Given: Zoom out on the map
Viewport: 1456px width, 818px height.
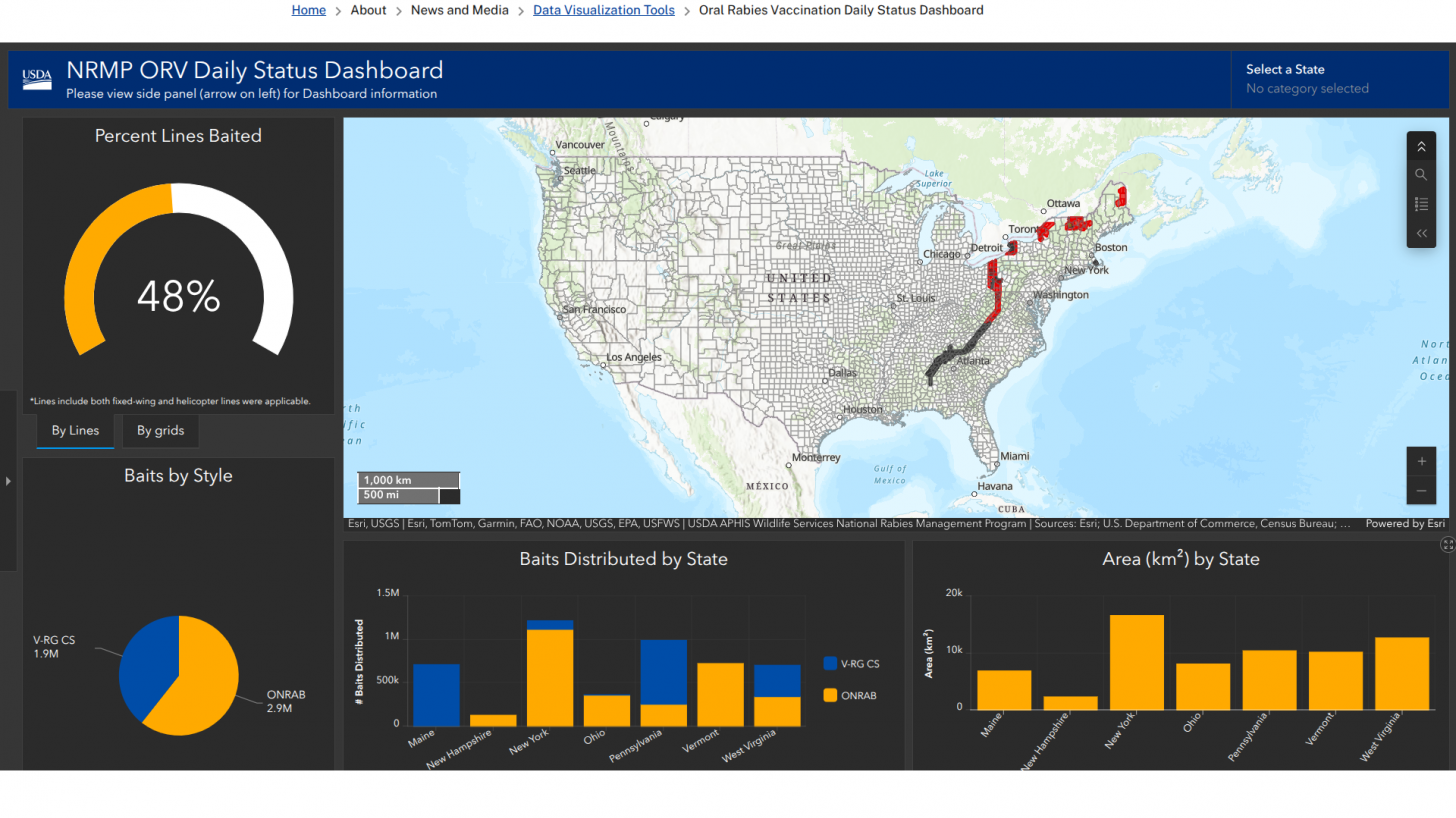Looking at the screenshot, I should coord(1421,491).
